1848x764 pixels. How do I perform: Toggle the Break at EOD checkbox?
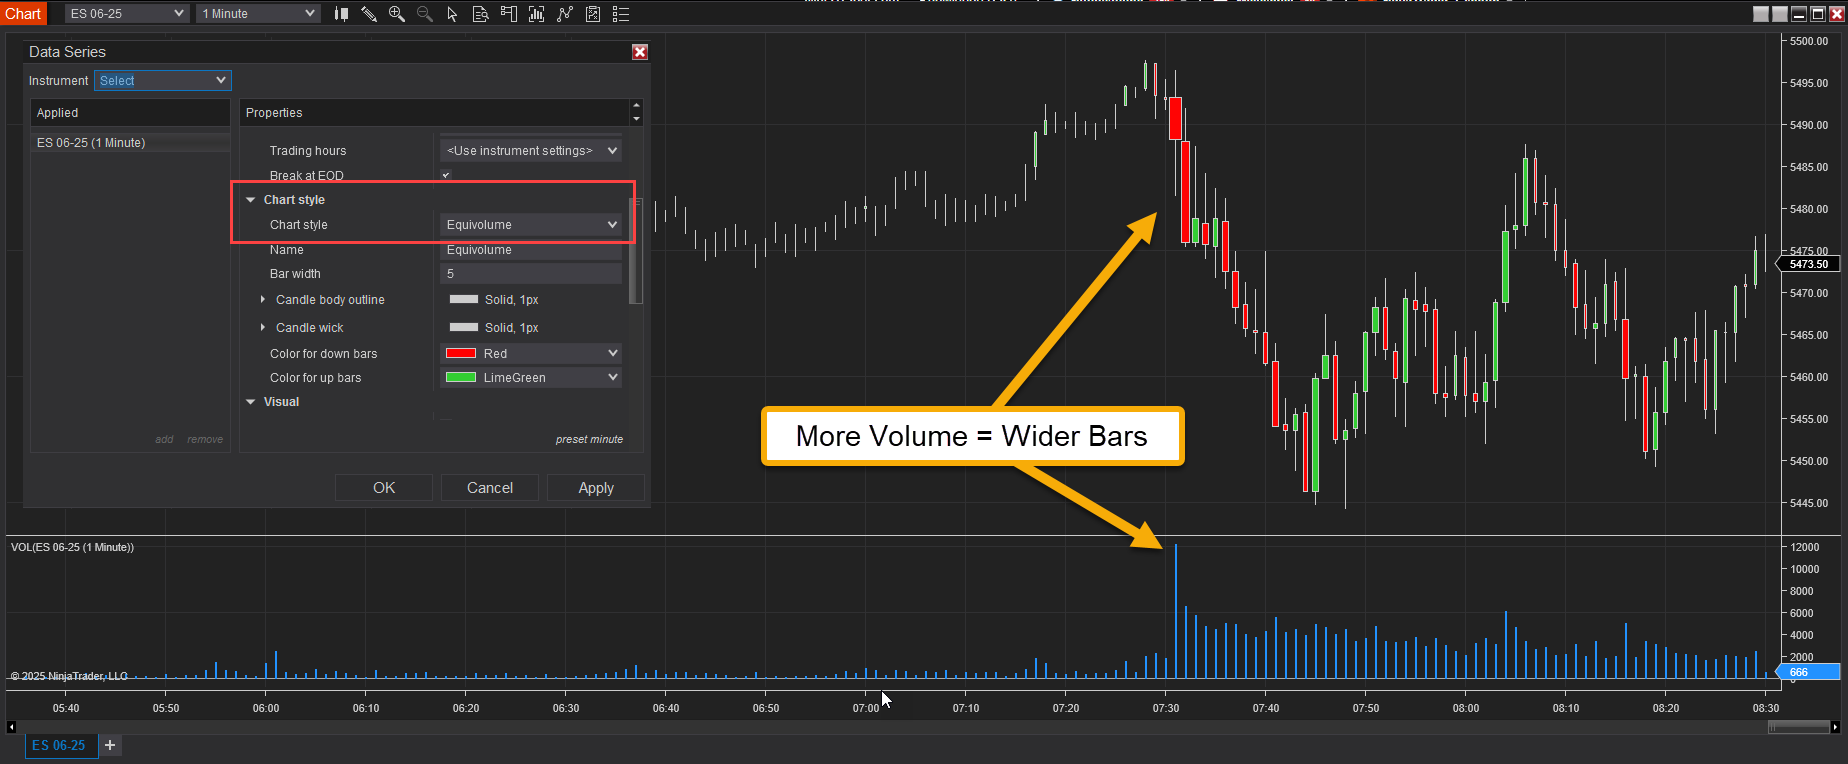point(446,176)
